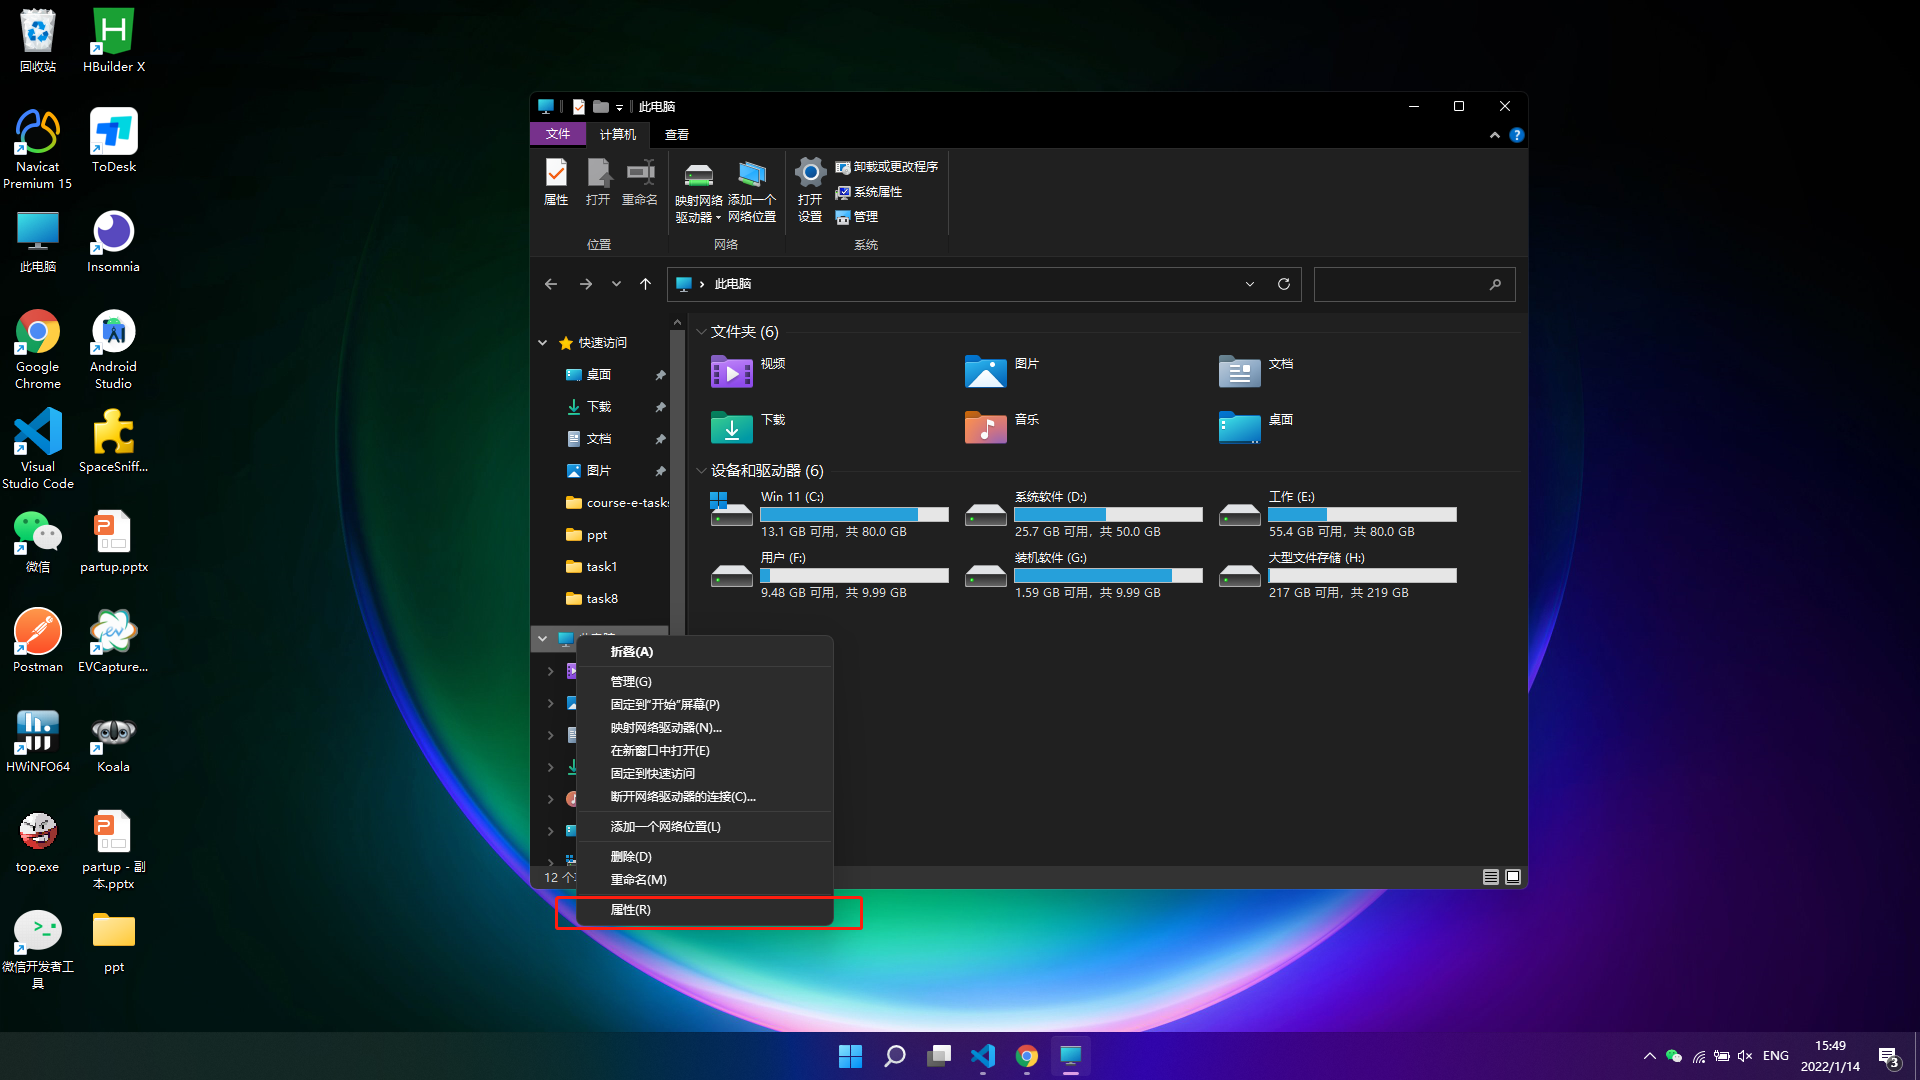The width and height of the screenshot is (1920, 1080).
Task: Open Explorer help question mark icon
Action: [1517, 135]
